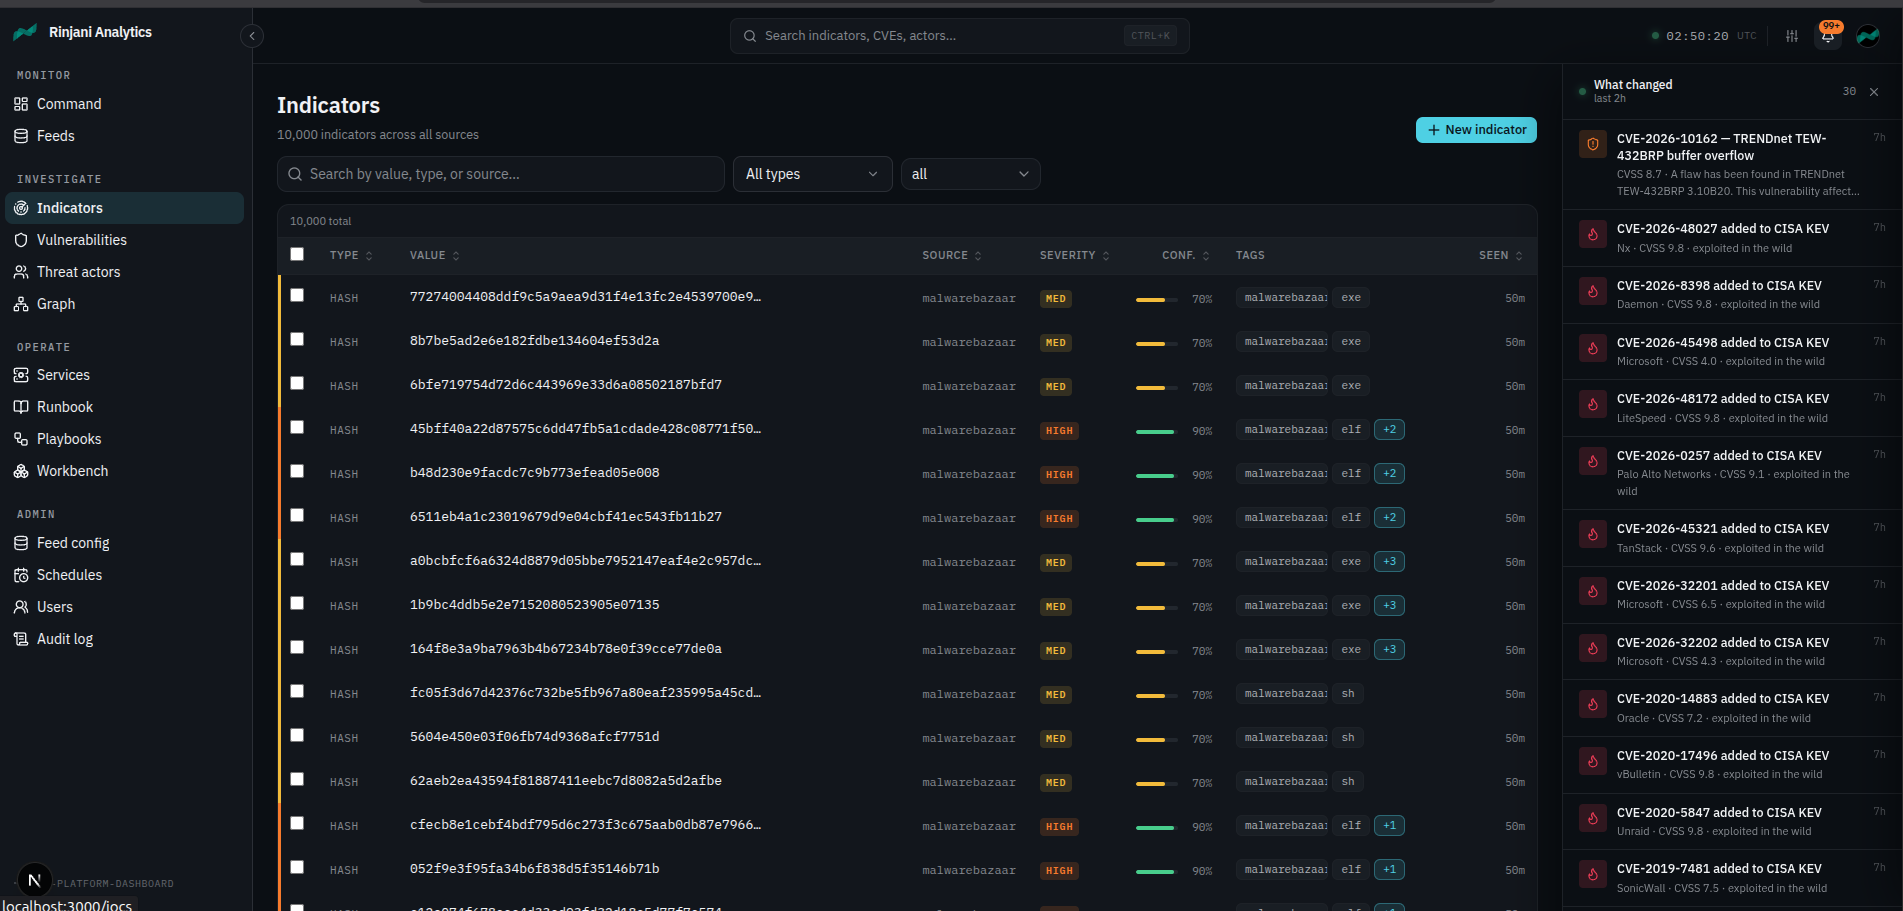The image size is (1903, 911).
Task: Check the row for hash 5604e450e03f06fb74d9368afcf7751d
Action: [297, 735]
